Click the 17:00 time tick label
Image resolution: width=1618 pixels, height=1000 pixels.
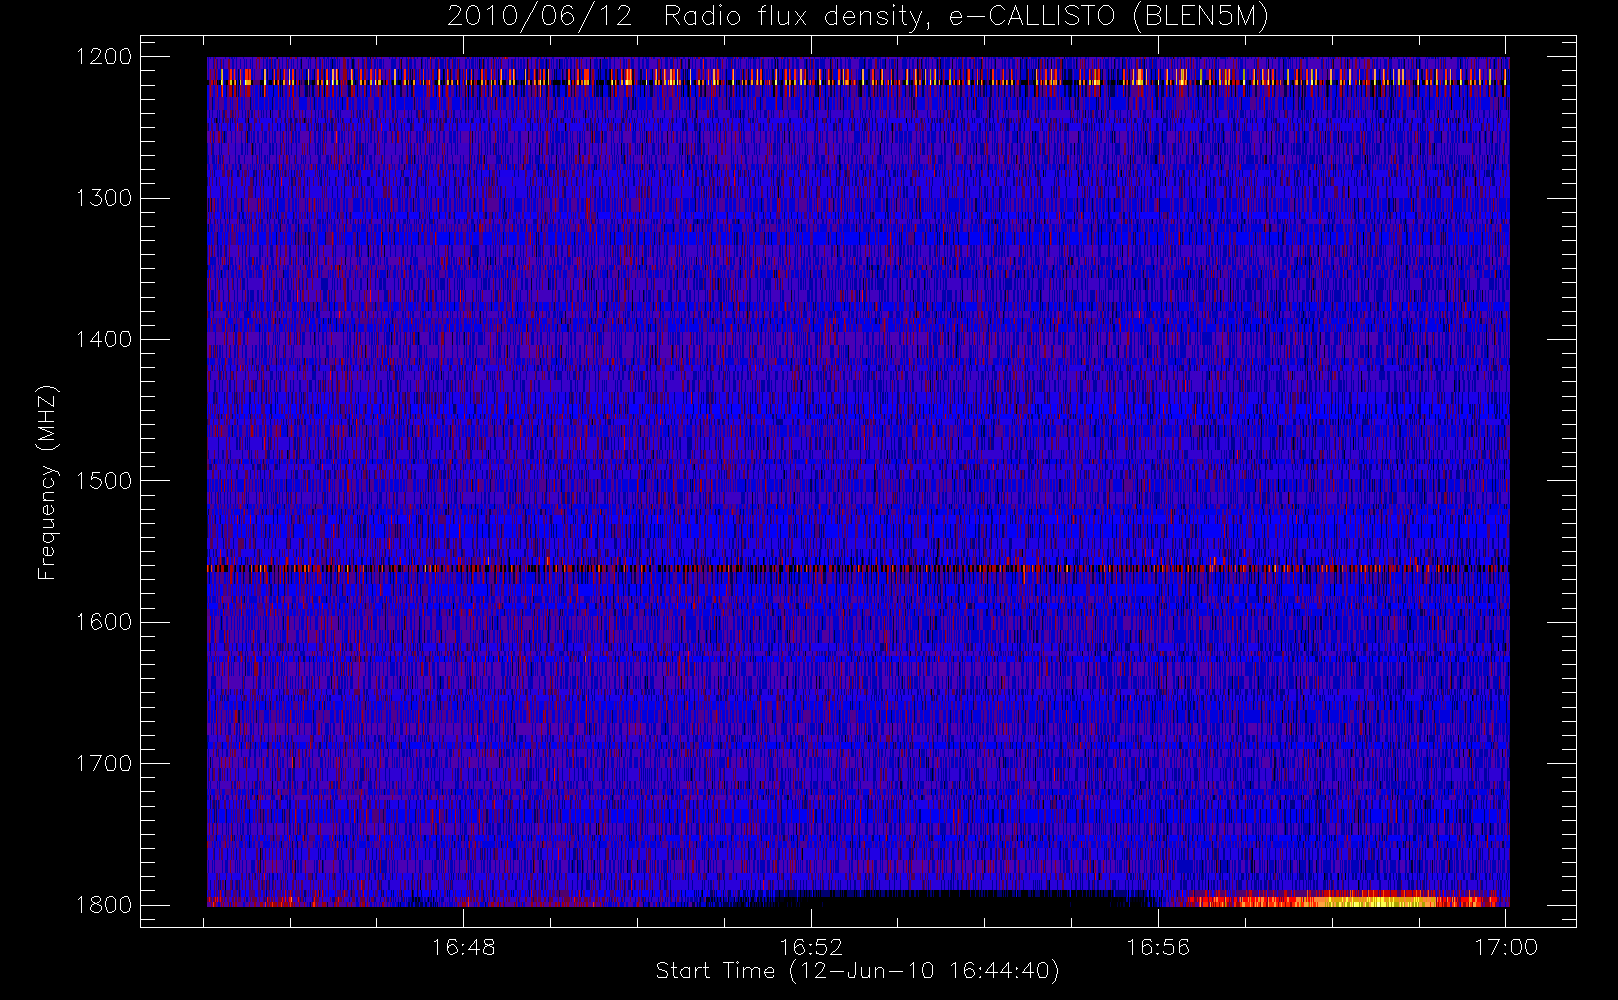click(x=1506, y=947)
